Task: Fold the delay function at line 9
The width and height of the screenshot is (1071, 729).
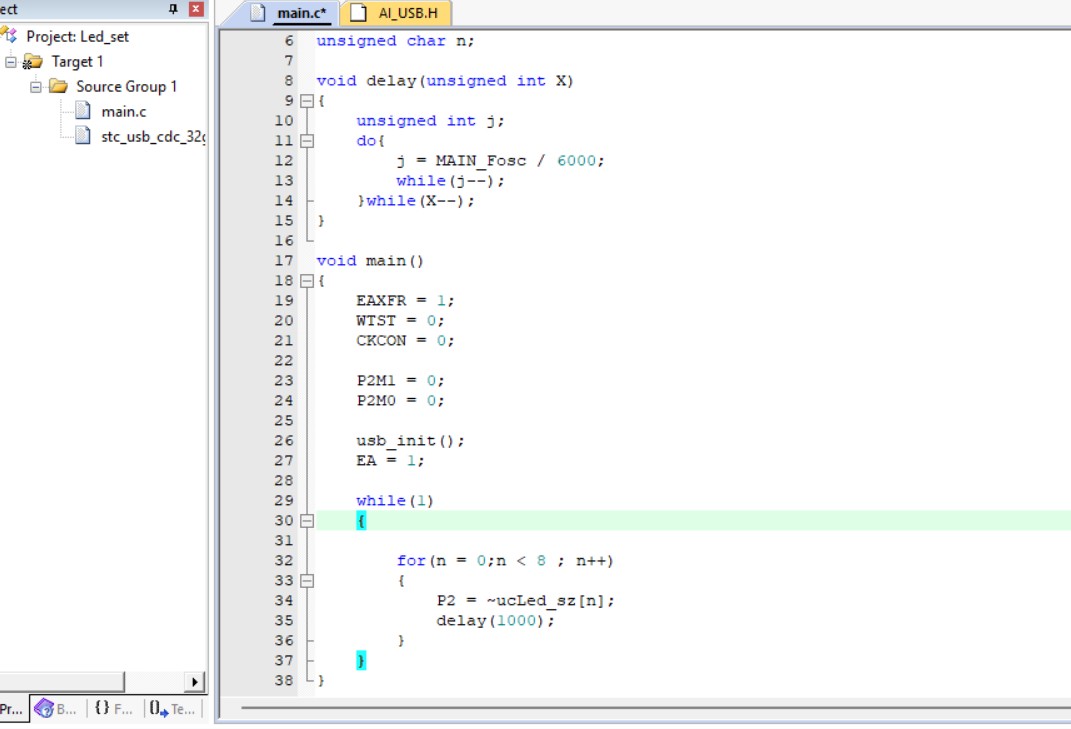Action: pyautogui.click(x=307, y=101)
